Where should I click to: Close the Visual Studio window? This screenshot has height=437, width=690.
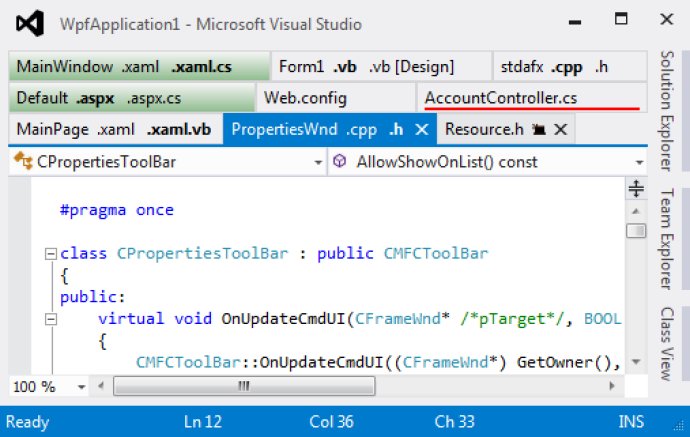(x=667, y=19)
